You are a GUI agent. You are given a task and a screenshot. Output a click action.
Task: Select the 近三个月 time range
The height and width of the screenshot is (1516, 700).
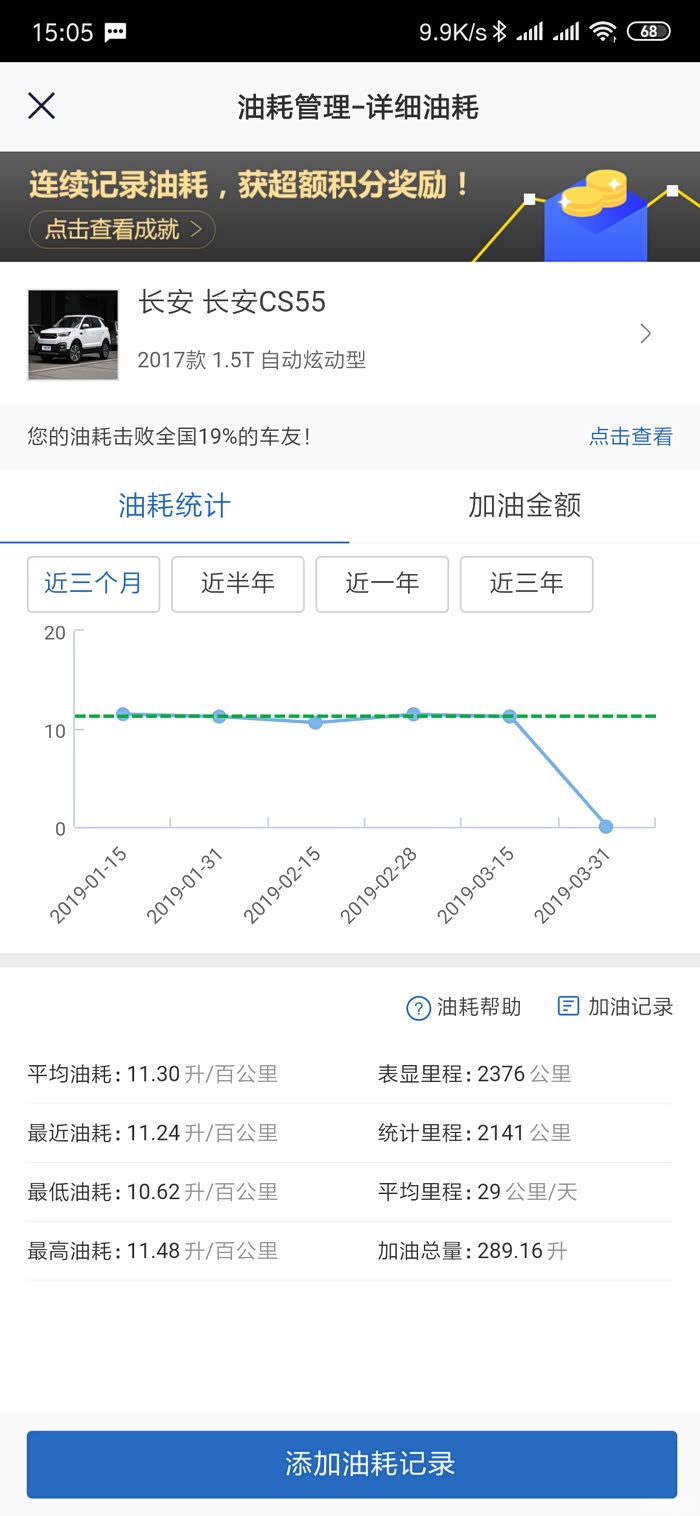coord(93,584)
